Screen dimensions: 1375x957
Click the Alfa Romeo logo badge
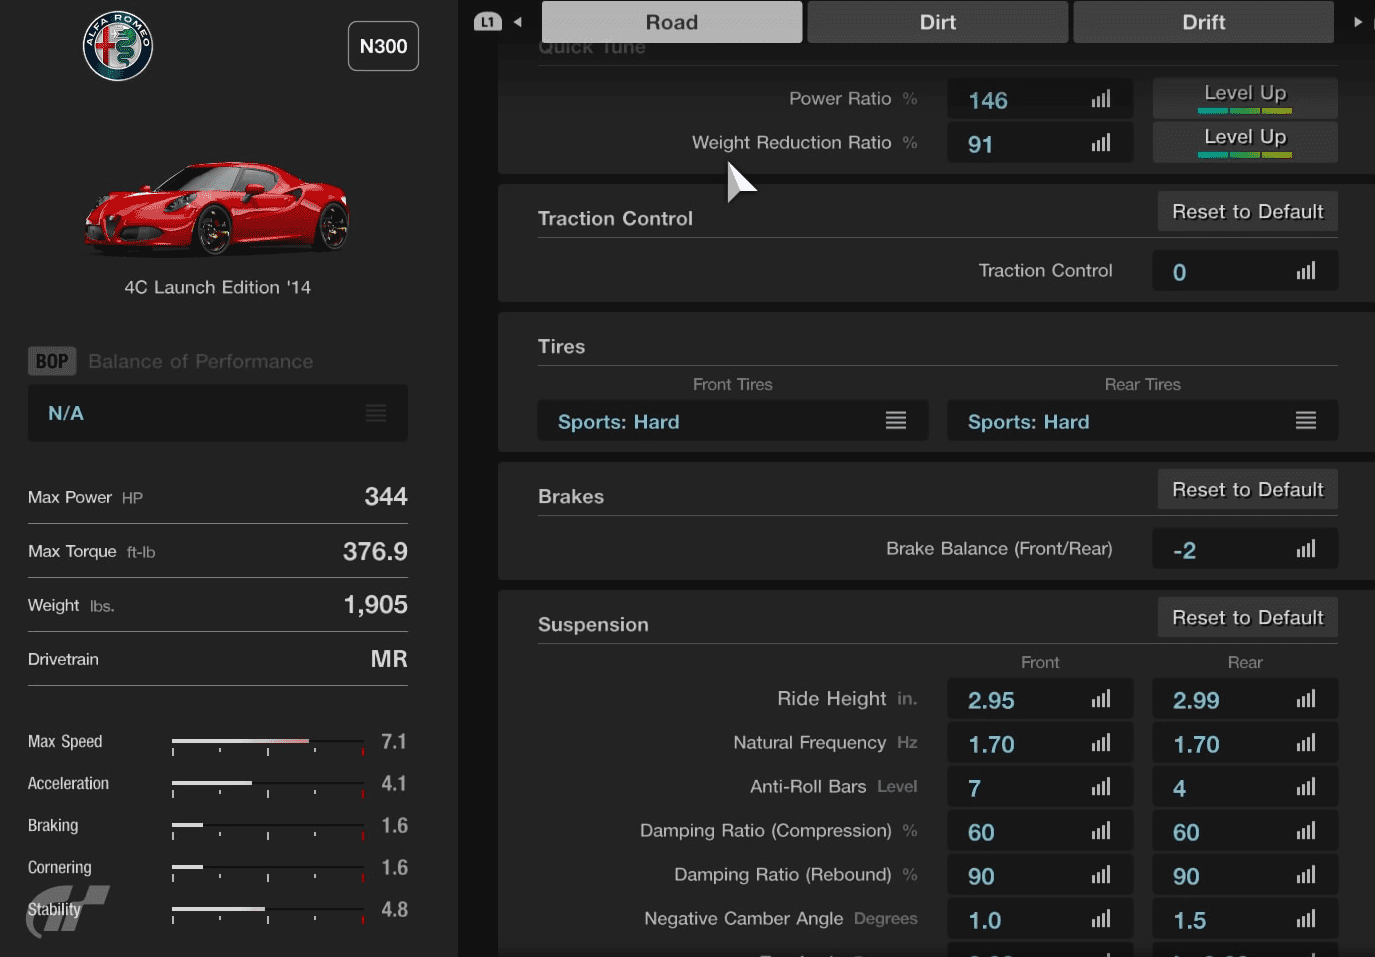[118, 46]
